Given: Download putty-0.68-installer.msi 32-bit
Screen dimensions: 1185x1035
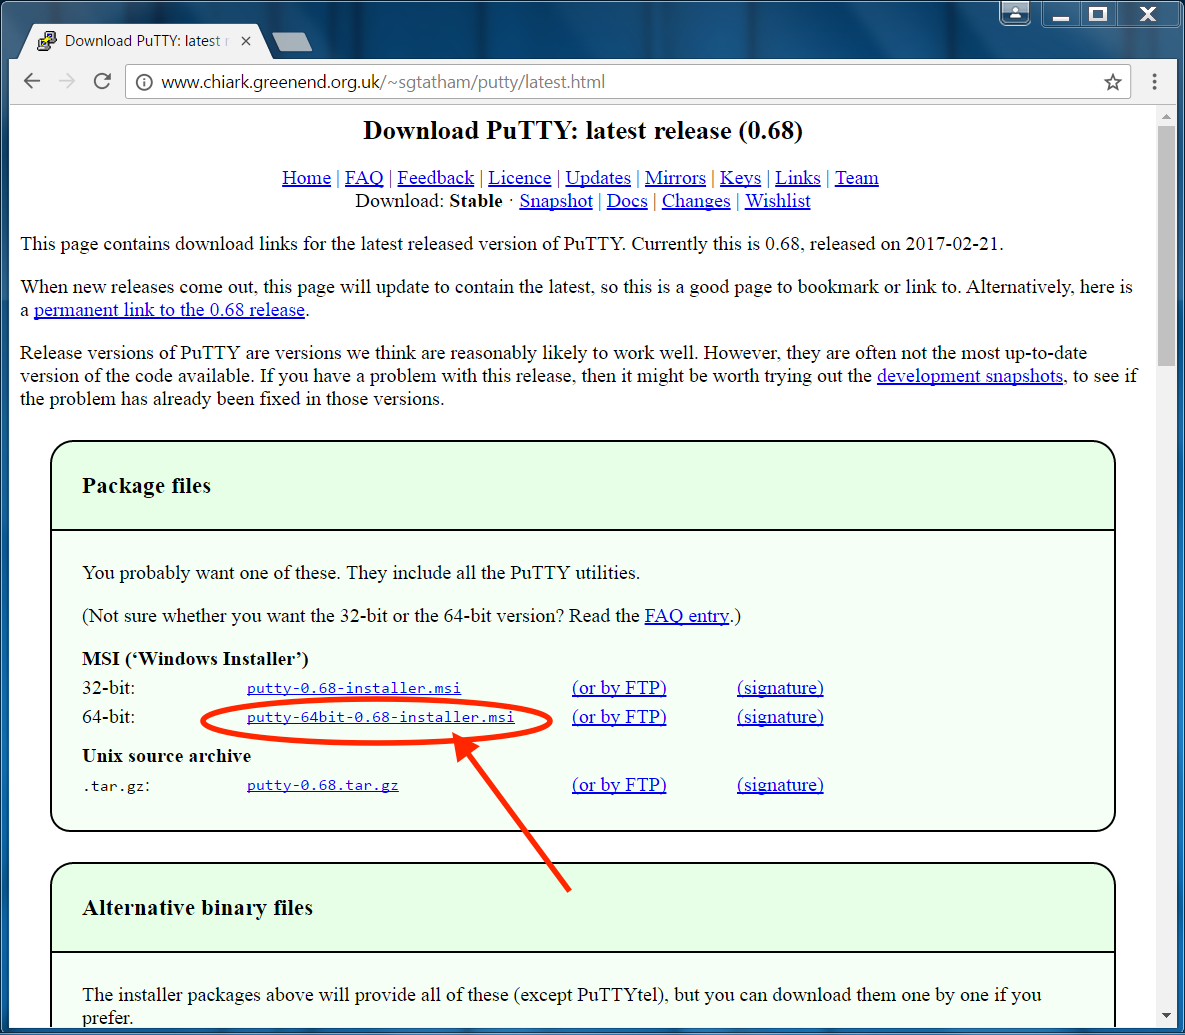Looking at the screenshot, I should pos(354,688).
